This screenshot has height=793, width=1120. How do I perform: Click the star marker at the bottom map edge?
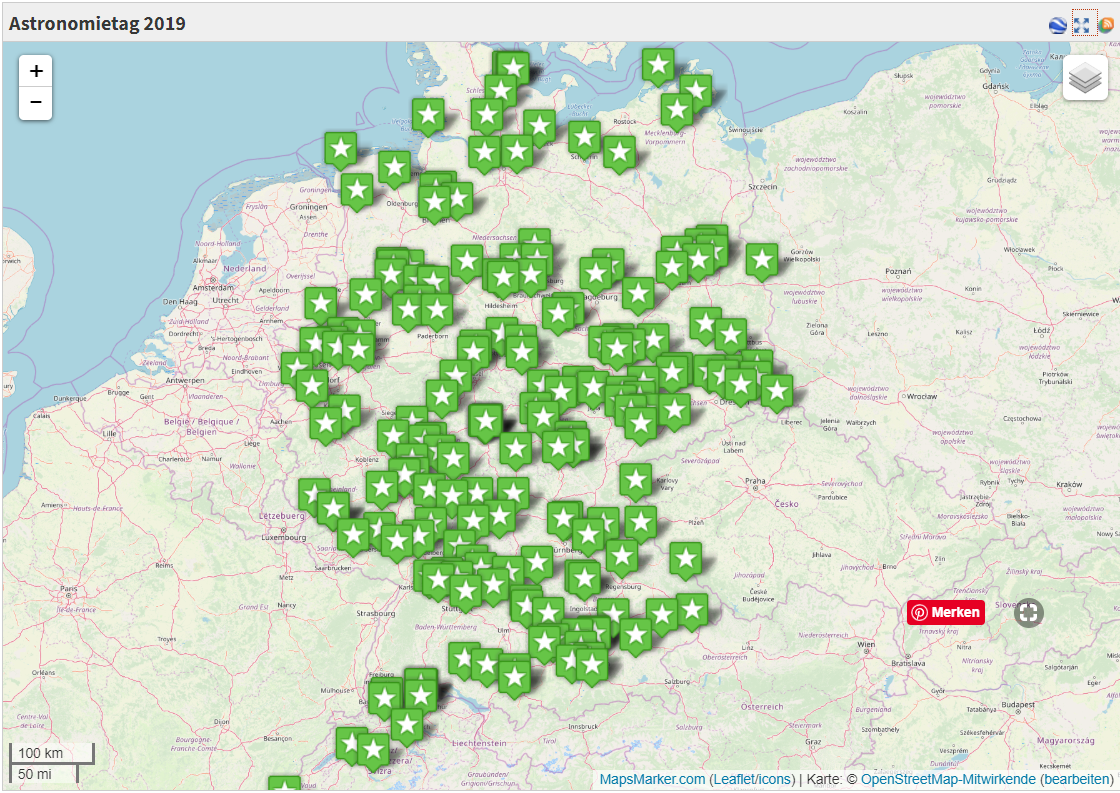point(284,785)
